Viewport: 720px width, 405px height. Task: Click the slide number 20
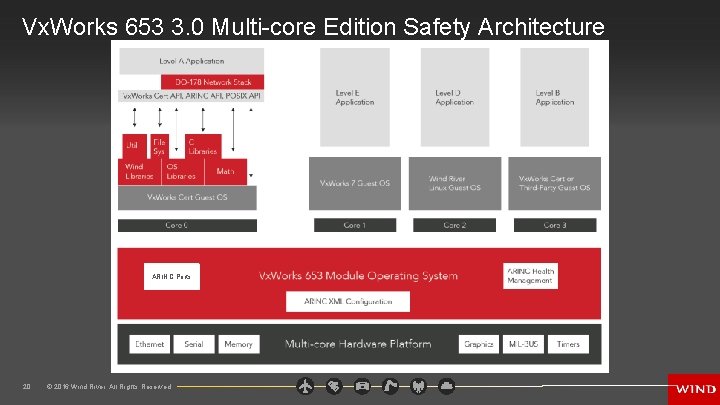point(27,387)
